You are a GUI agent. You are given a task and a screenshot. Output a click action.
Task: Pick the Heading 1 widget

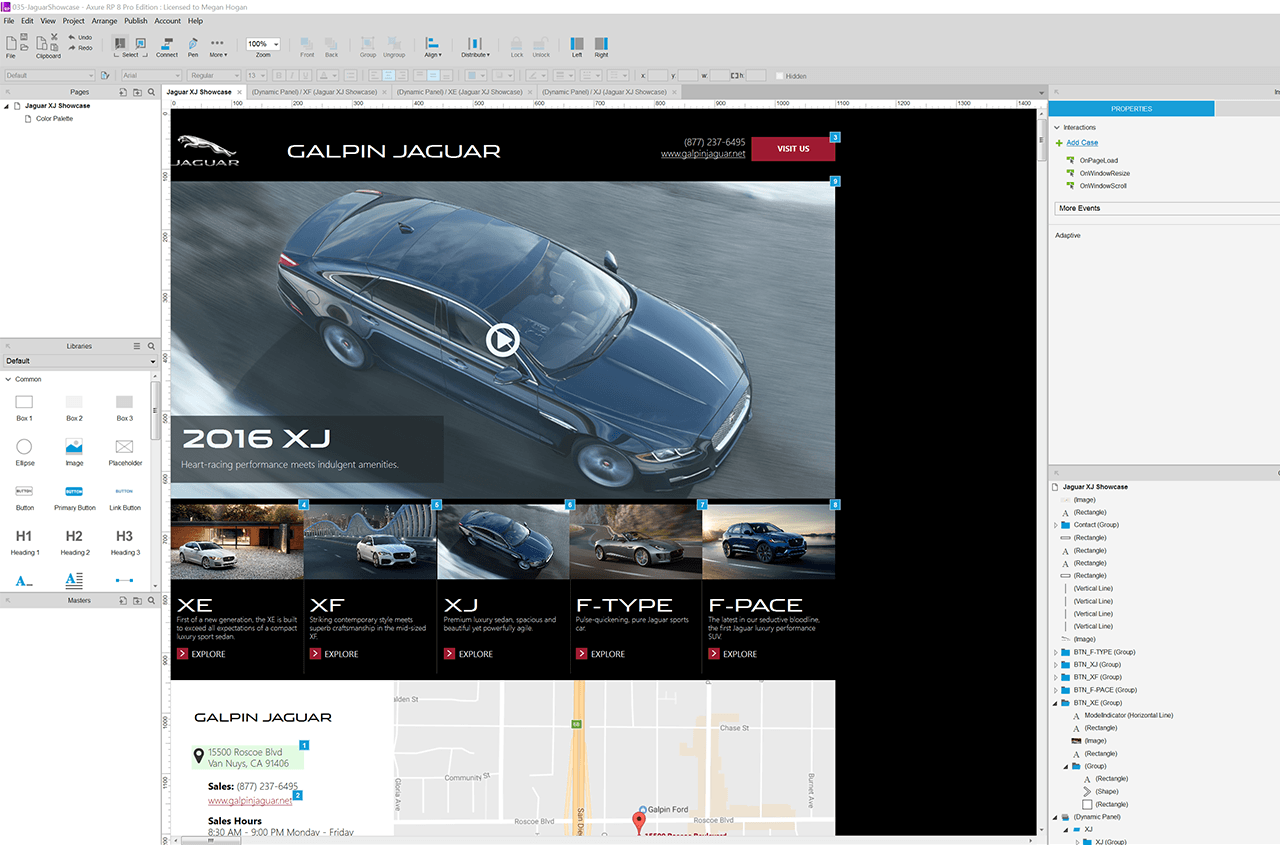[x=24, y=541]
